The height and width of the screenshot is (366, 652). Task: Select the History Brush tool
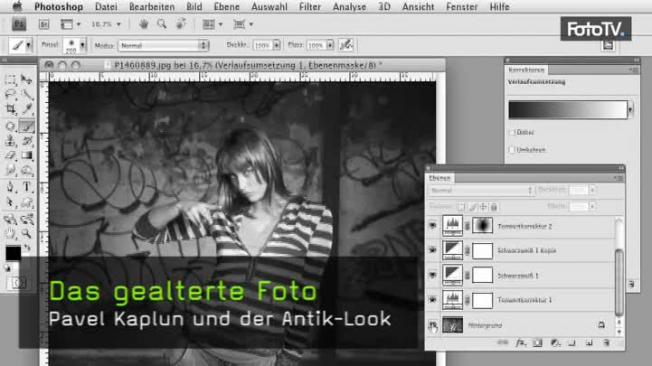[x=27, y=141]
